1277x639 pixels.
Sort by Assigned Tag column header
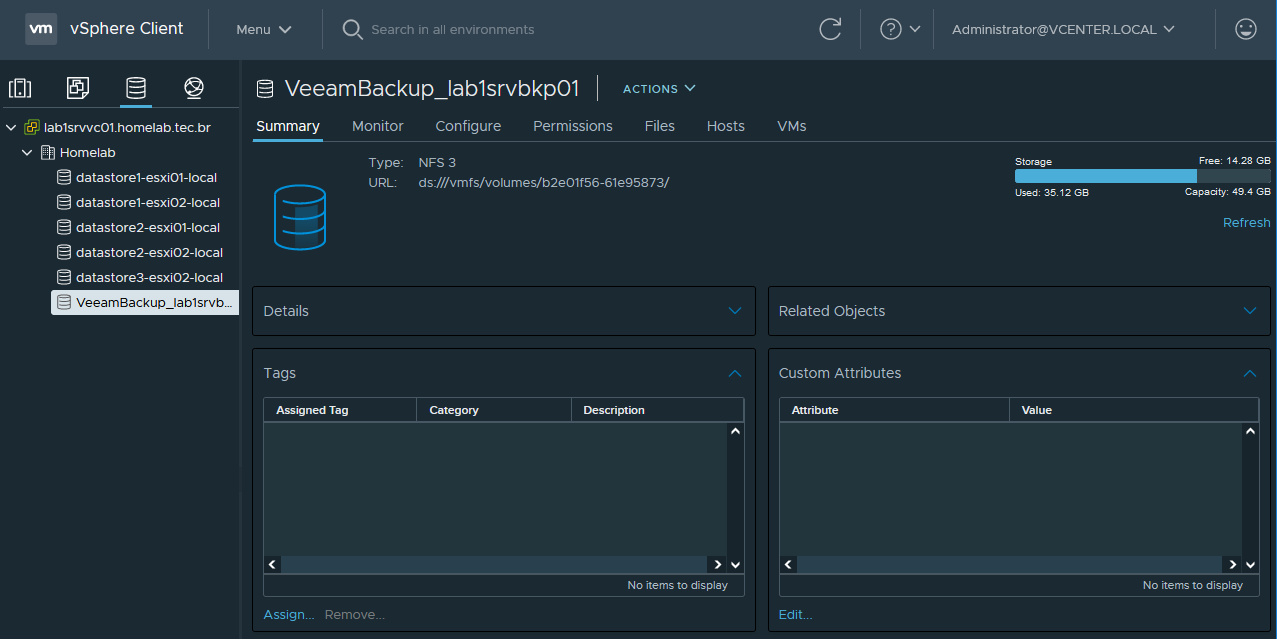coord(340,410)
